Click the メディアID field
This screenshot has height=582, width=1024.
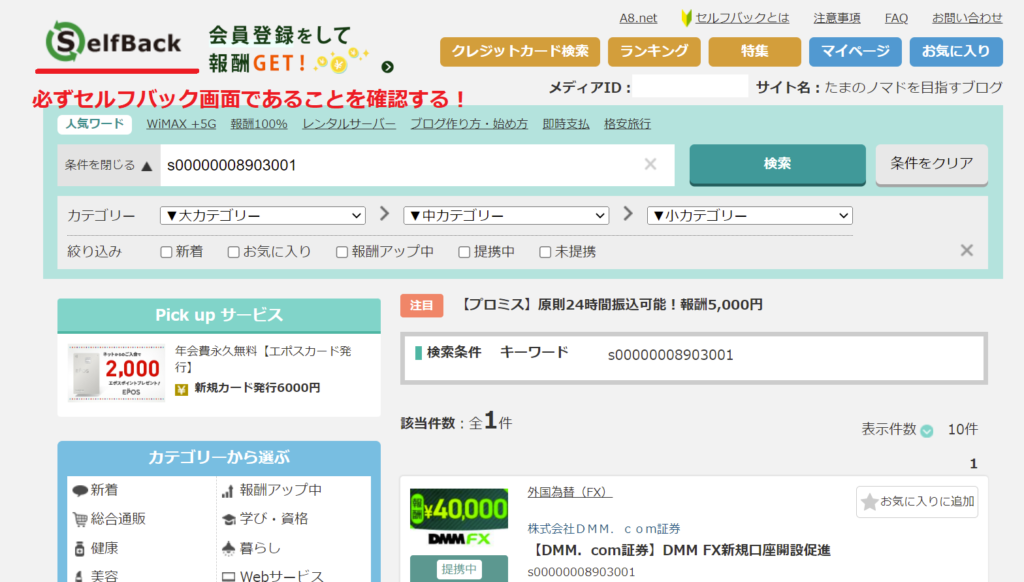690,87
